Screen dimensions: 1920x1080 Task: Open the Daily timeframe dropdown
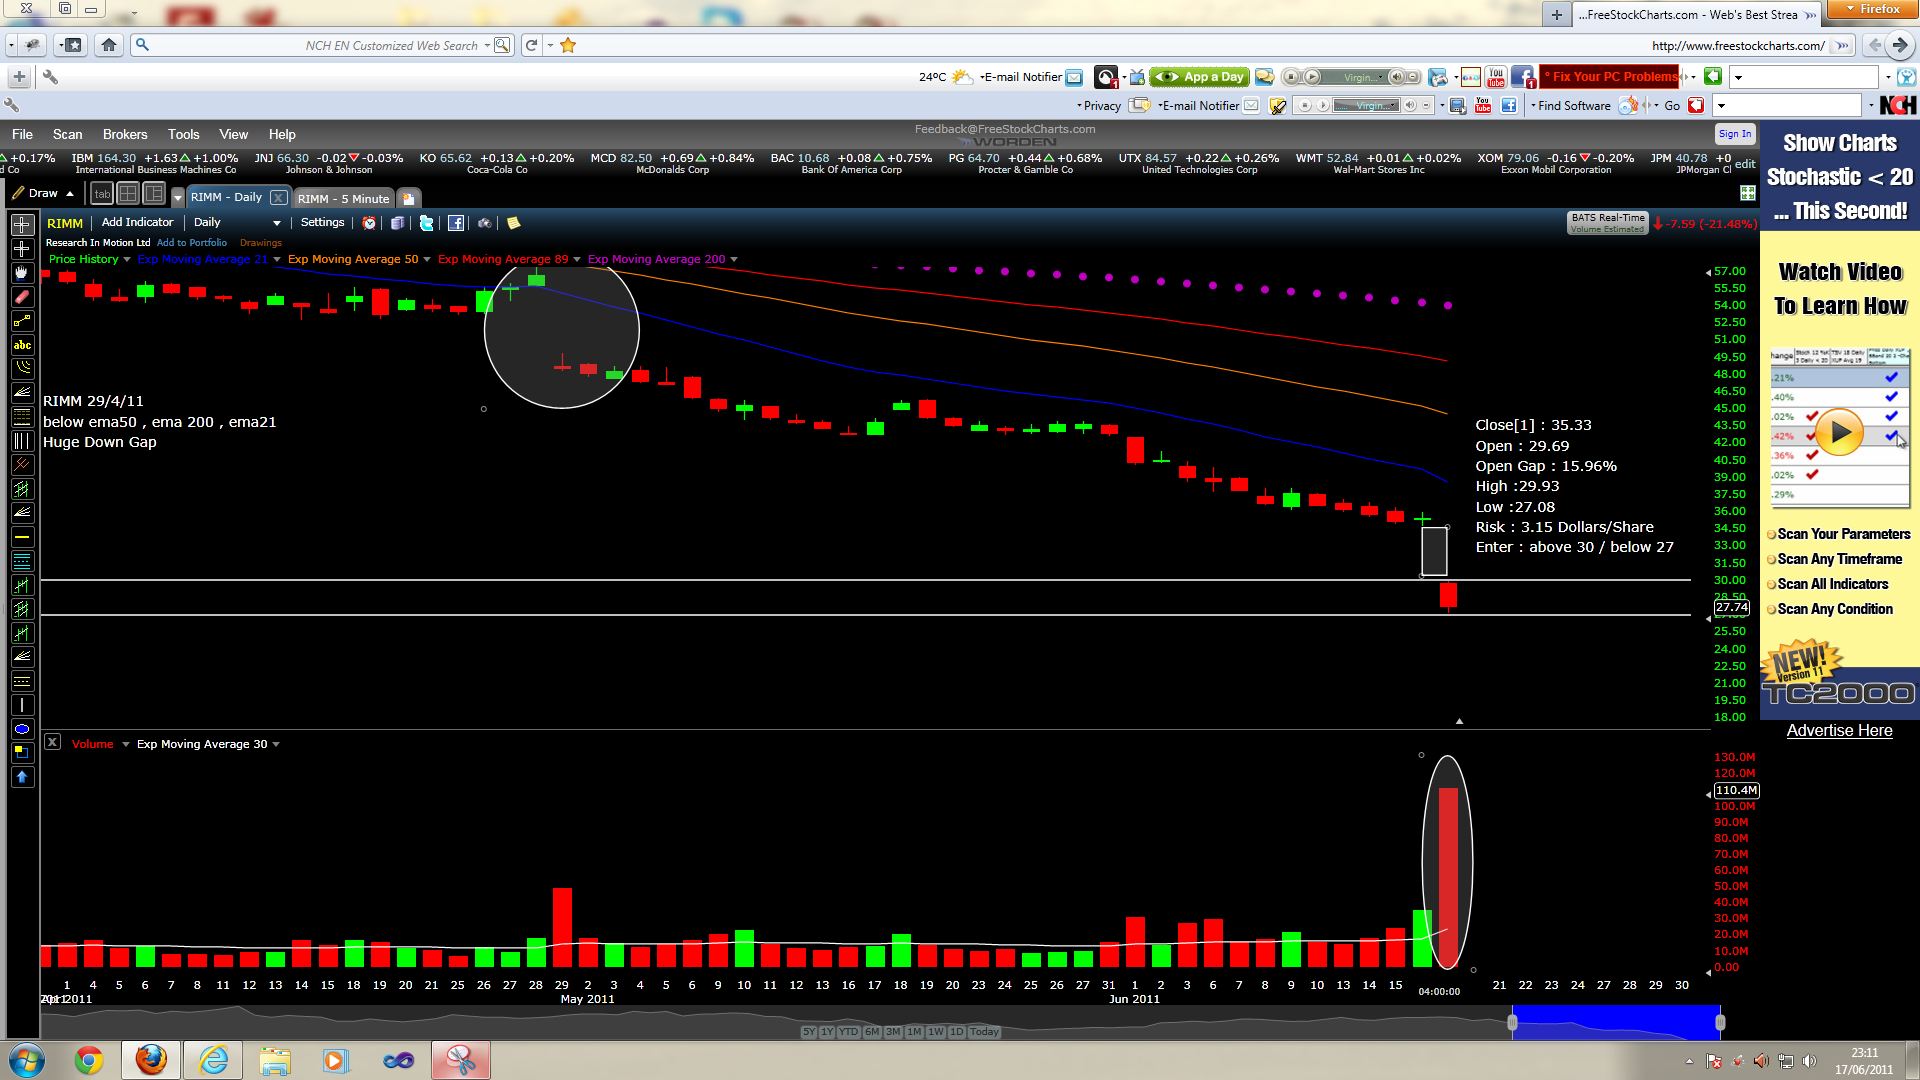(237, 223)
